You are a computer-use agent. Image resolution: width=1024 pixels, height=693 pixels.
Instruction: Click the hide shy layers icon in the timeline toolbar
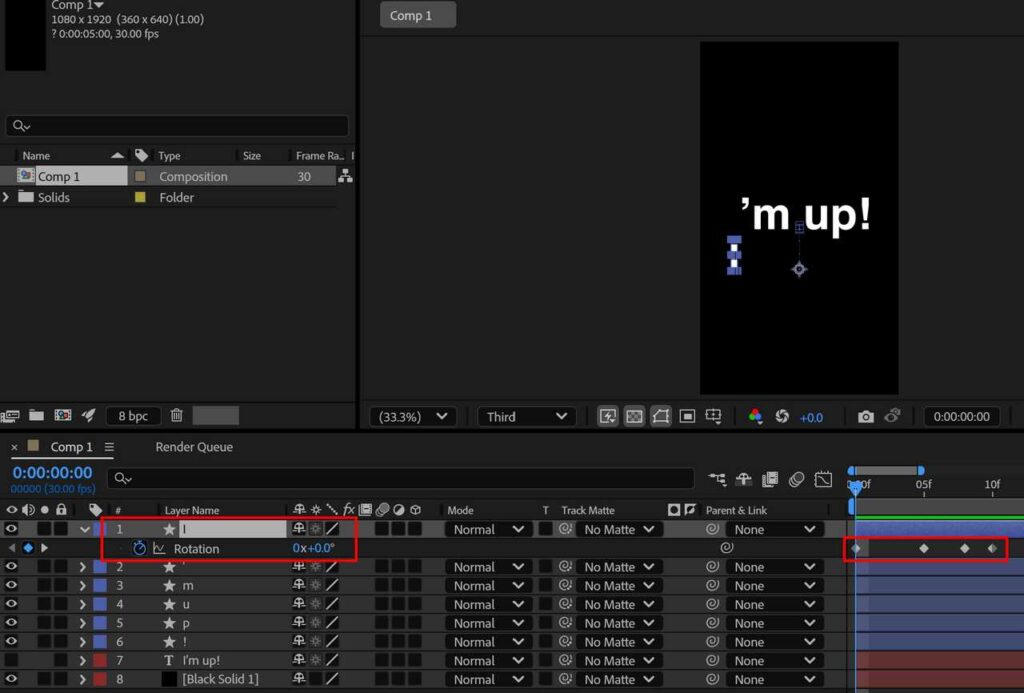pos(743,479)
